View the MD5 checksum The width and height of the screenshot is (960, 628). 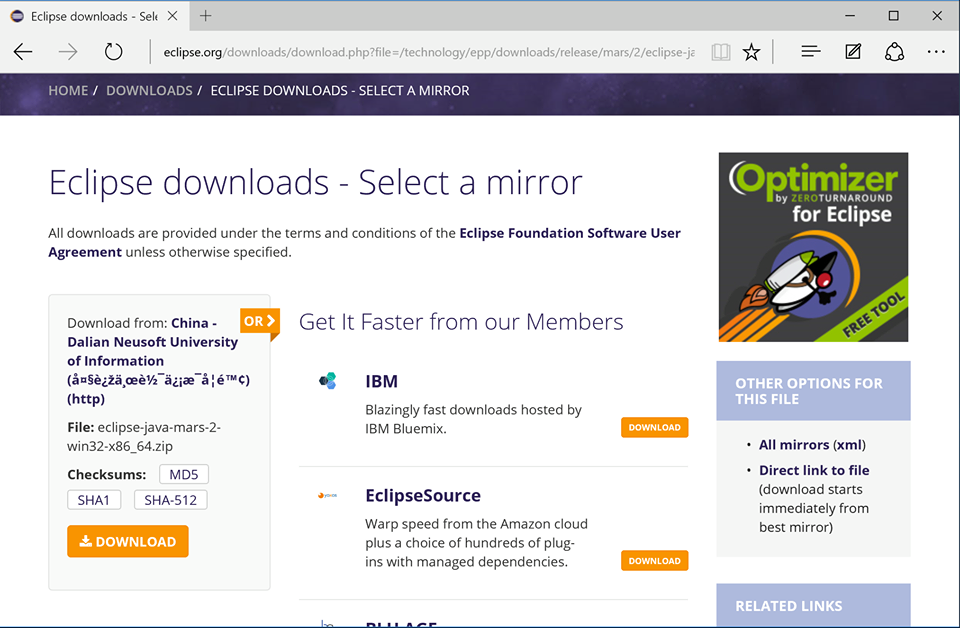pyautogui.click(x=183, y=474)
